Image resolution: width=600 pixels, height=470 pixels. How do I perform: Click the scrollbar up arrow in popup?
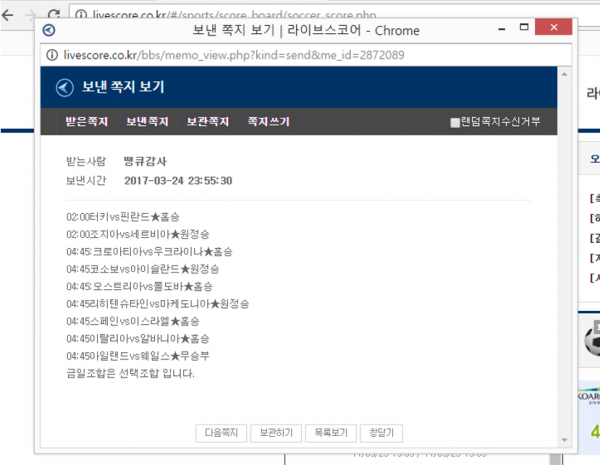coord(564,74)
